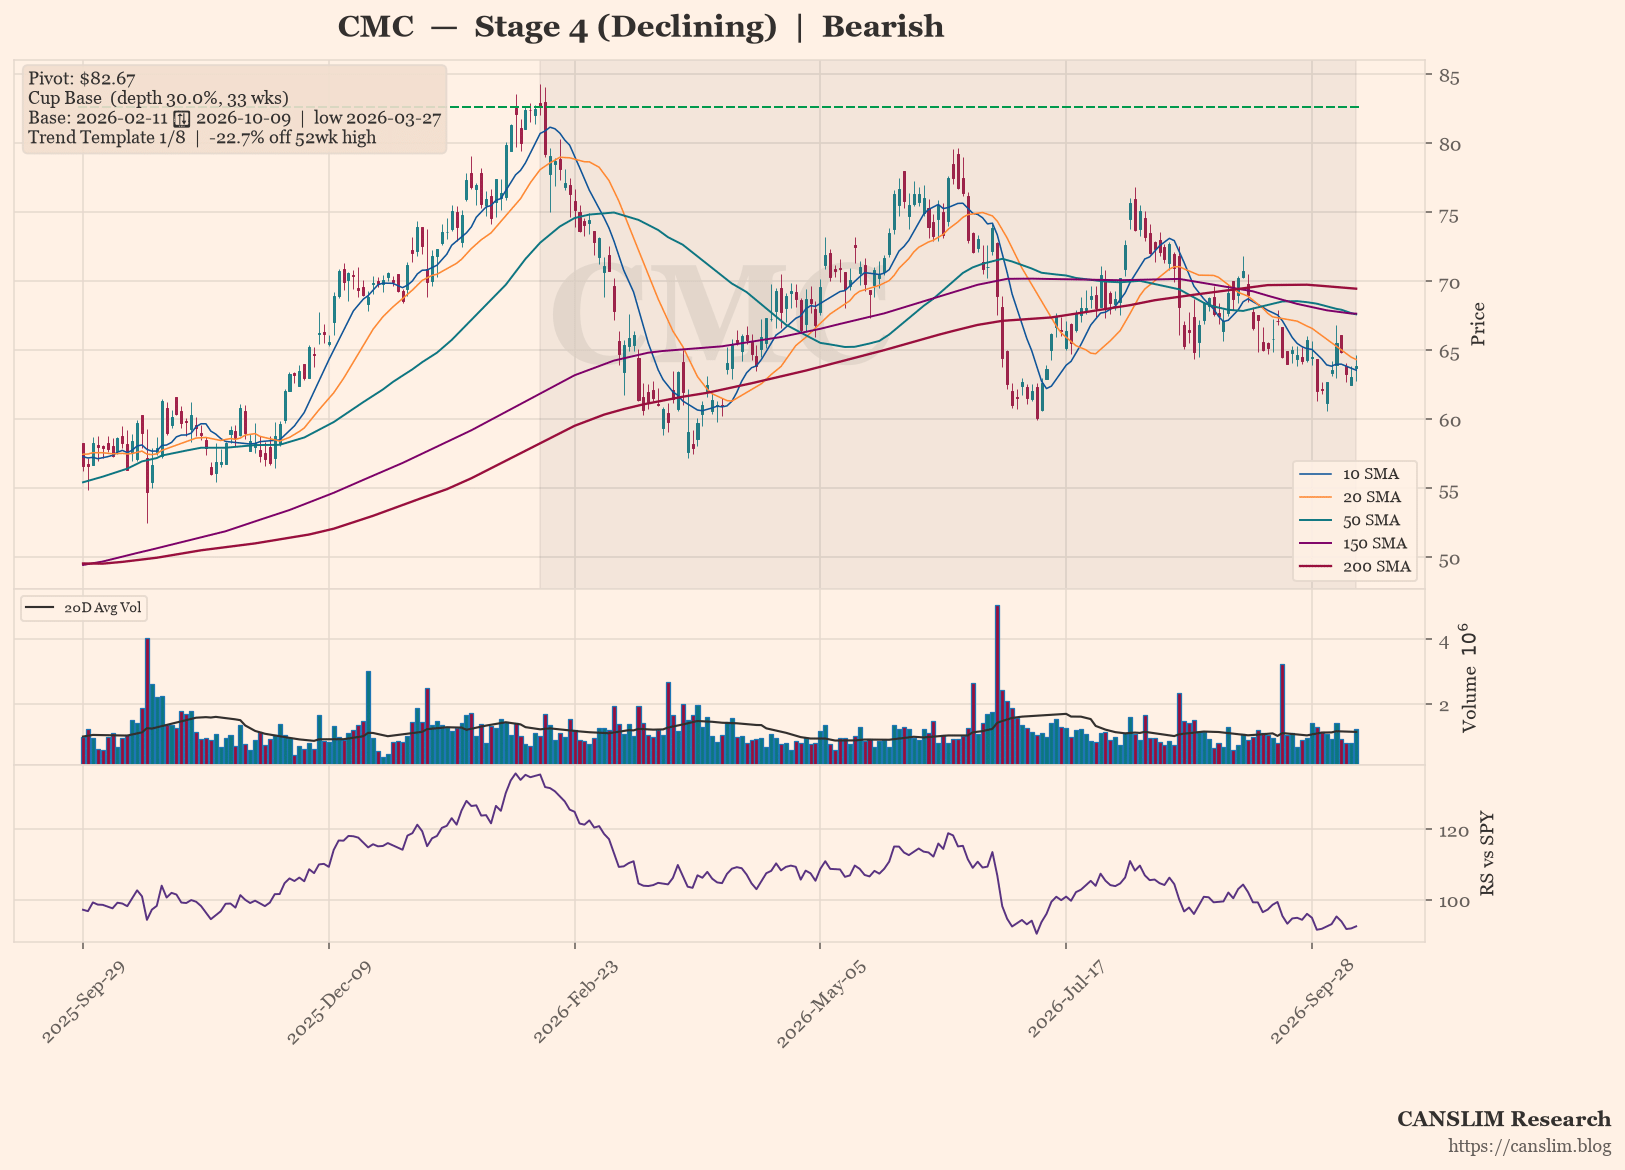
Task: Click the RS axis tick '120'
Action: (1453, 831)
